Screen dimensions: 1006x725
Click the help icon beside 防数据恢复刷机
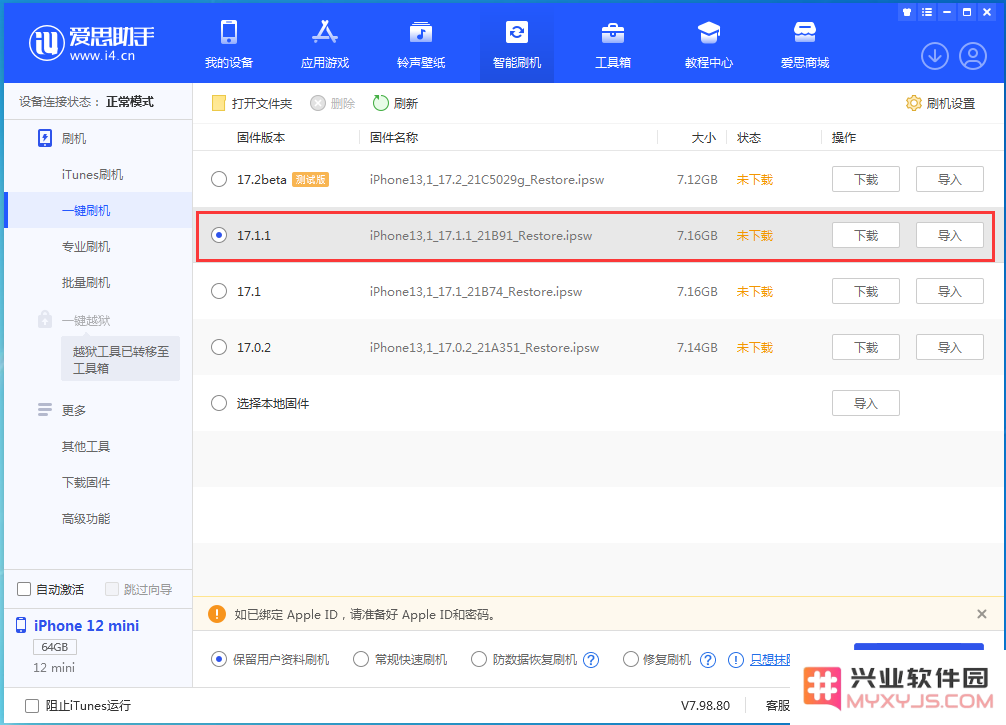[591, 660]
